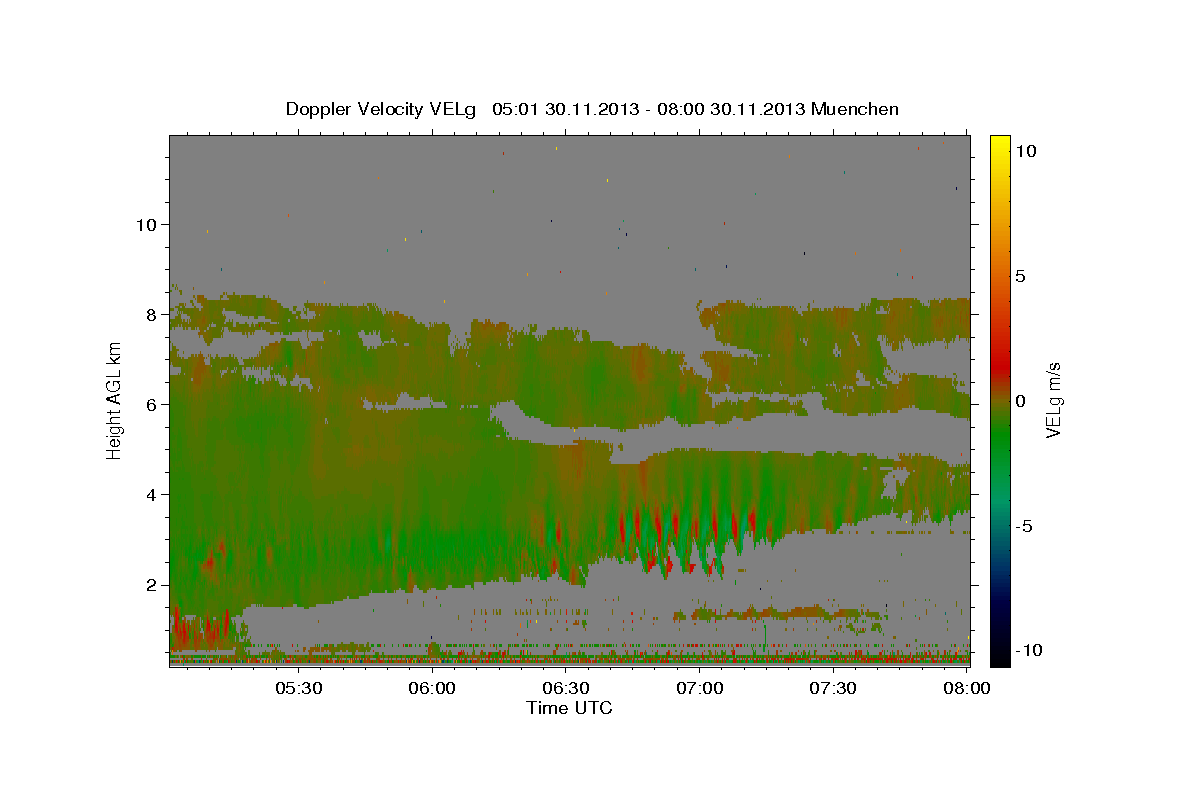Viewport: 1200px width, 800px height.
Task: Click the '06:00' time axis label
Action: [x=432, y=689]
